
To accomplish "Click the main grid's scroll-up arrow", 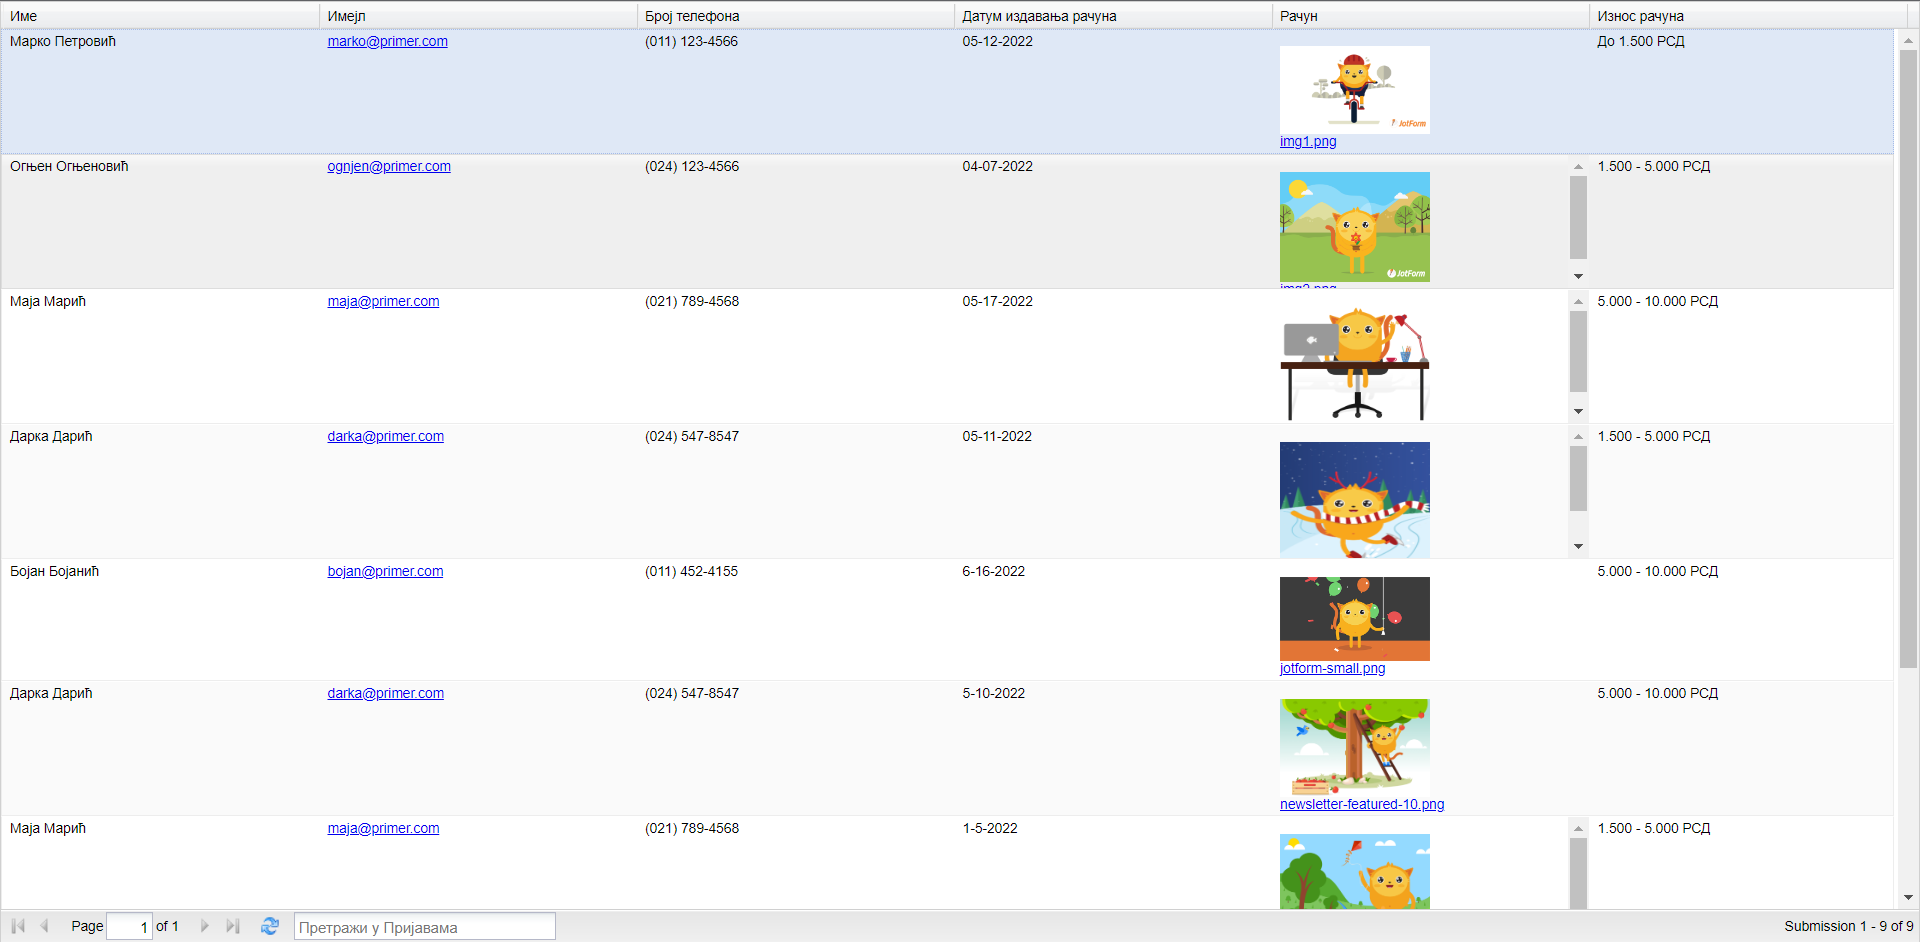I will (x=1908, y=41).
